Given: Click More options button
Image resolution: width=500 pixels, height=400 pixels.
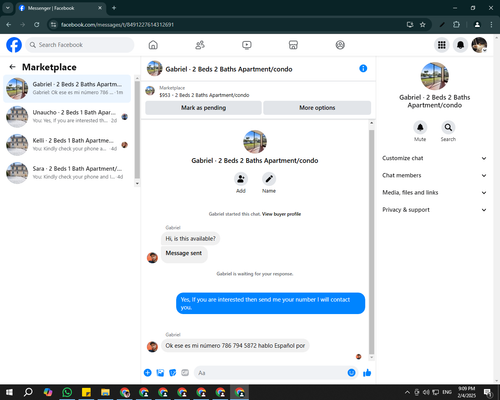Looking at the screenshot, I should (x=317, y=108).
